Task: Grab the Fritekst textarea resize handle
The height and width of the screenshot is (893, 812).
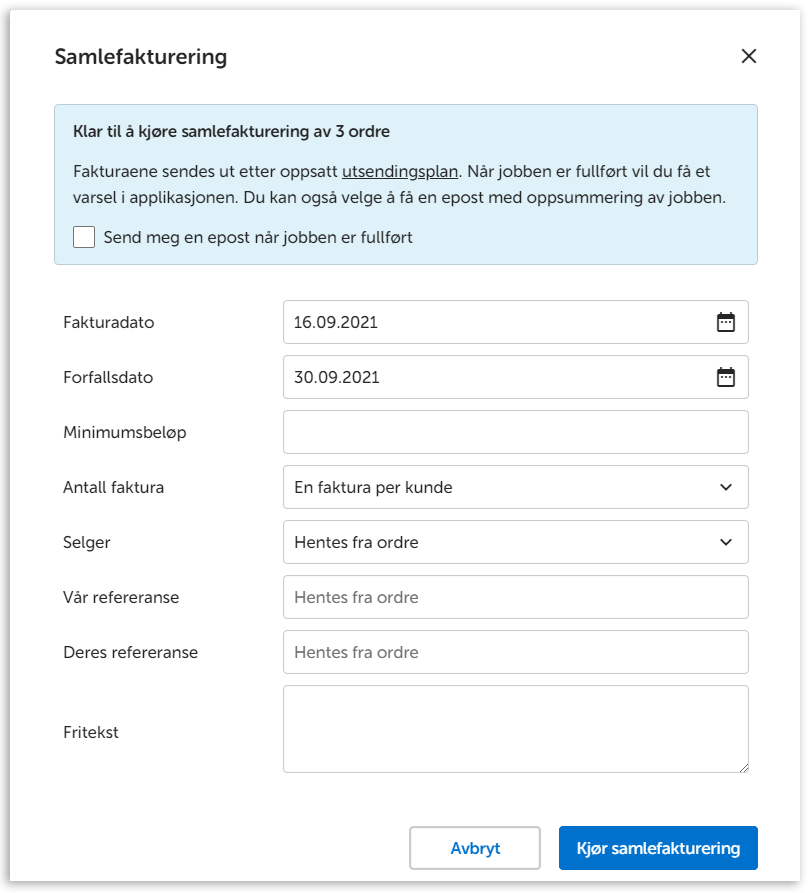Action: (743, 767)
